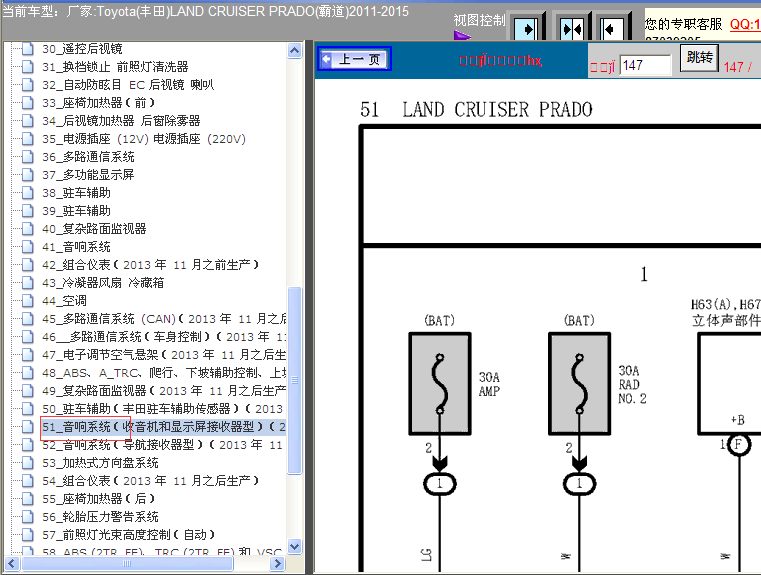Open the QQ customer service link

(x=745, y=24)
